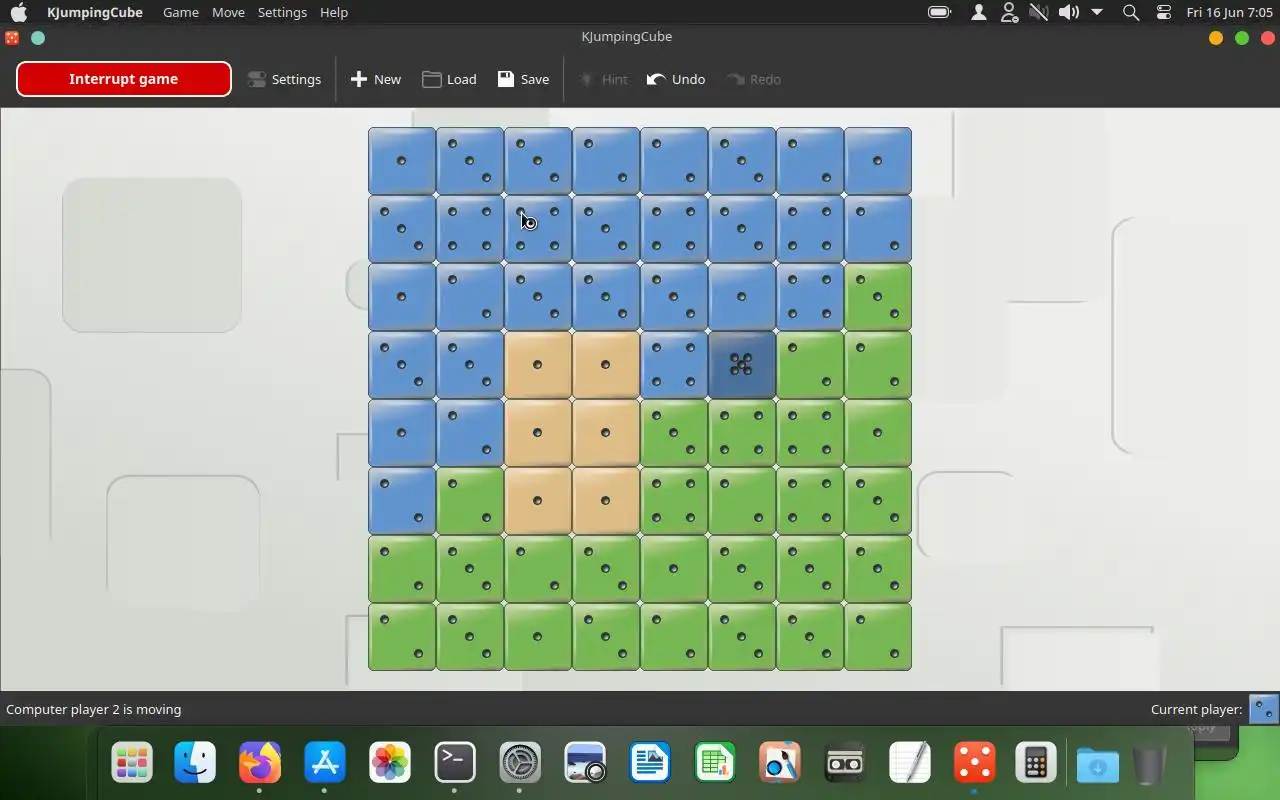
Task: Expand the tray dropdown arrow in menu bar
Action: (1097, 12)
